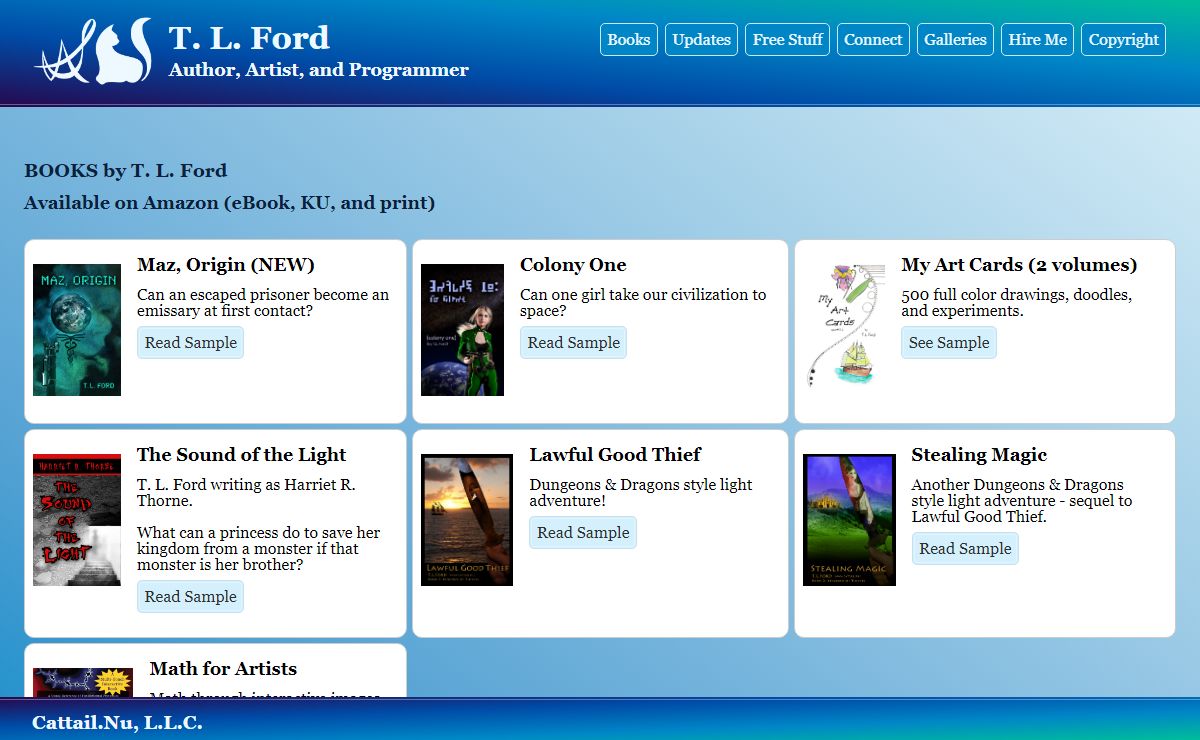Click the Colony One book cover
This screenshot has height=740, width=1200.
(x=462, y=330)
